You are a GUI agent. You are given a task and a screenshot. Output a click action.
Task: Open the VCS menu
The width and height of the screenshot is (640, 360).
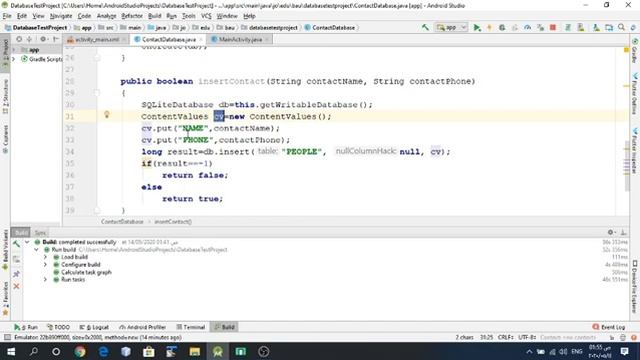[x=206, y=16]
